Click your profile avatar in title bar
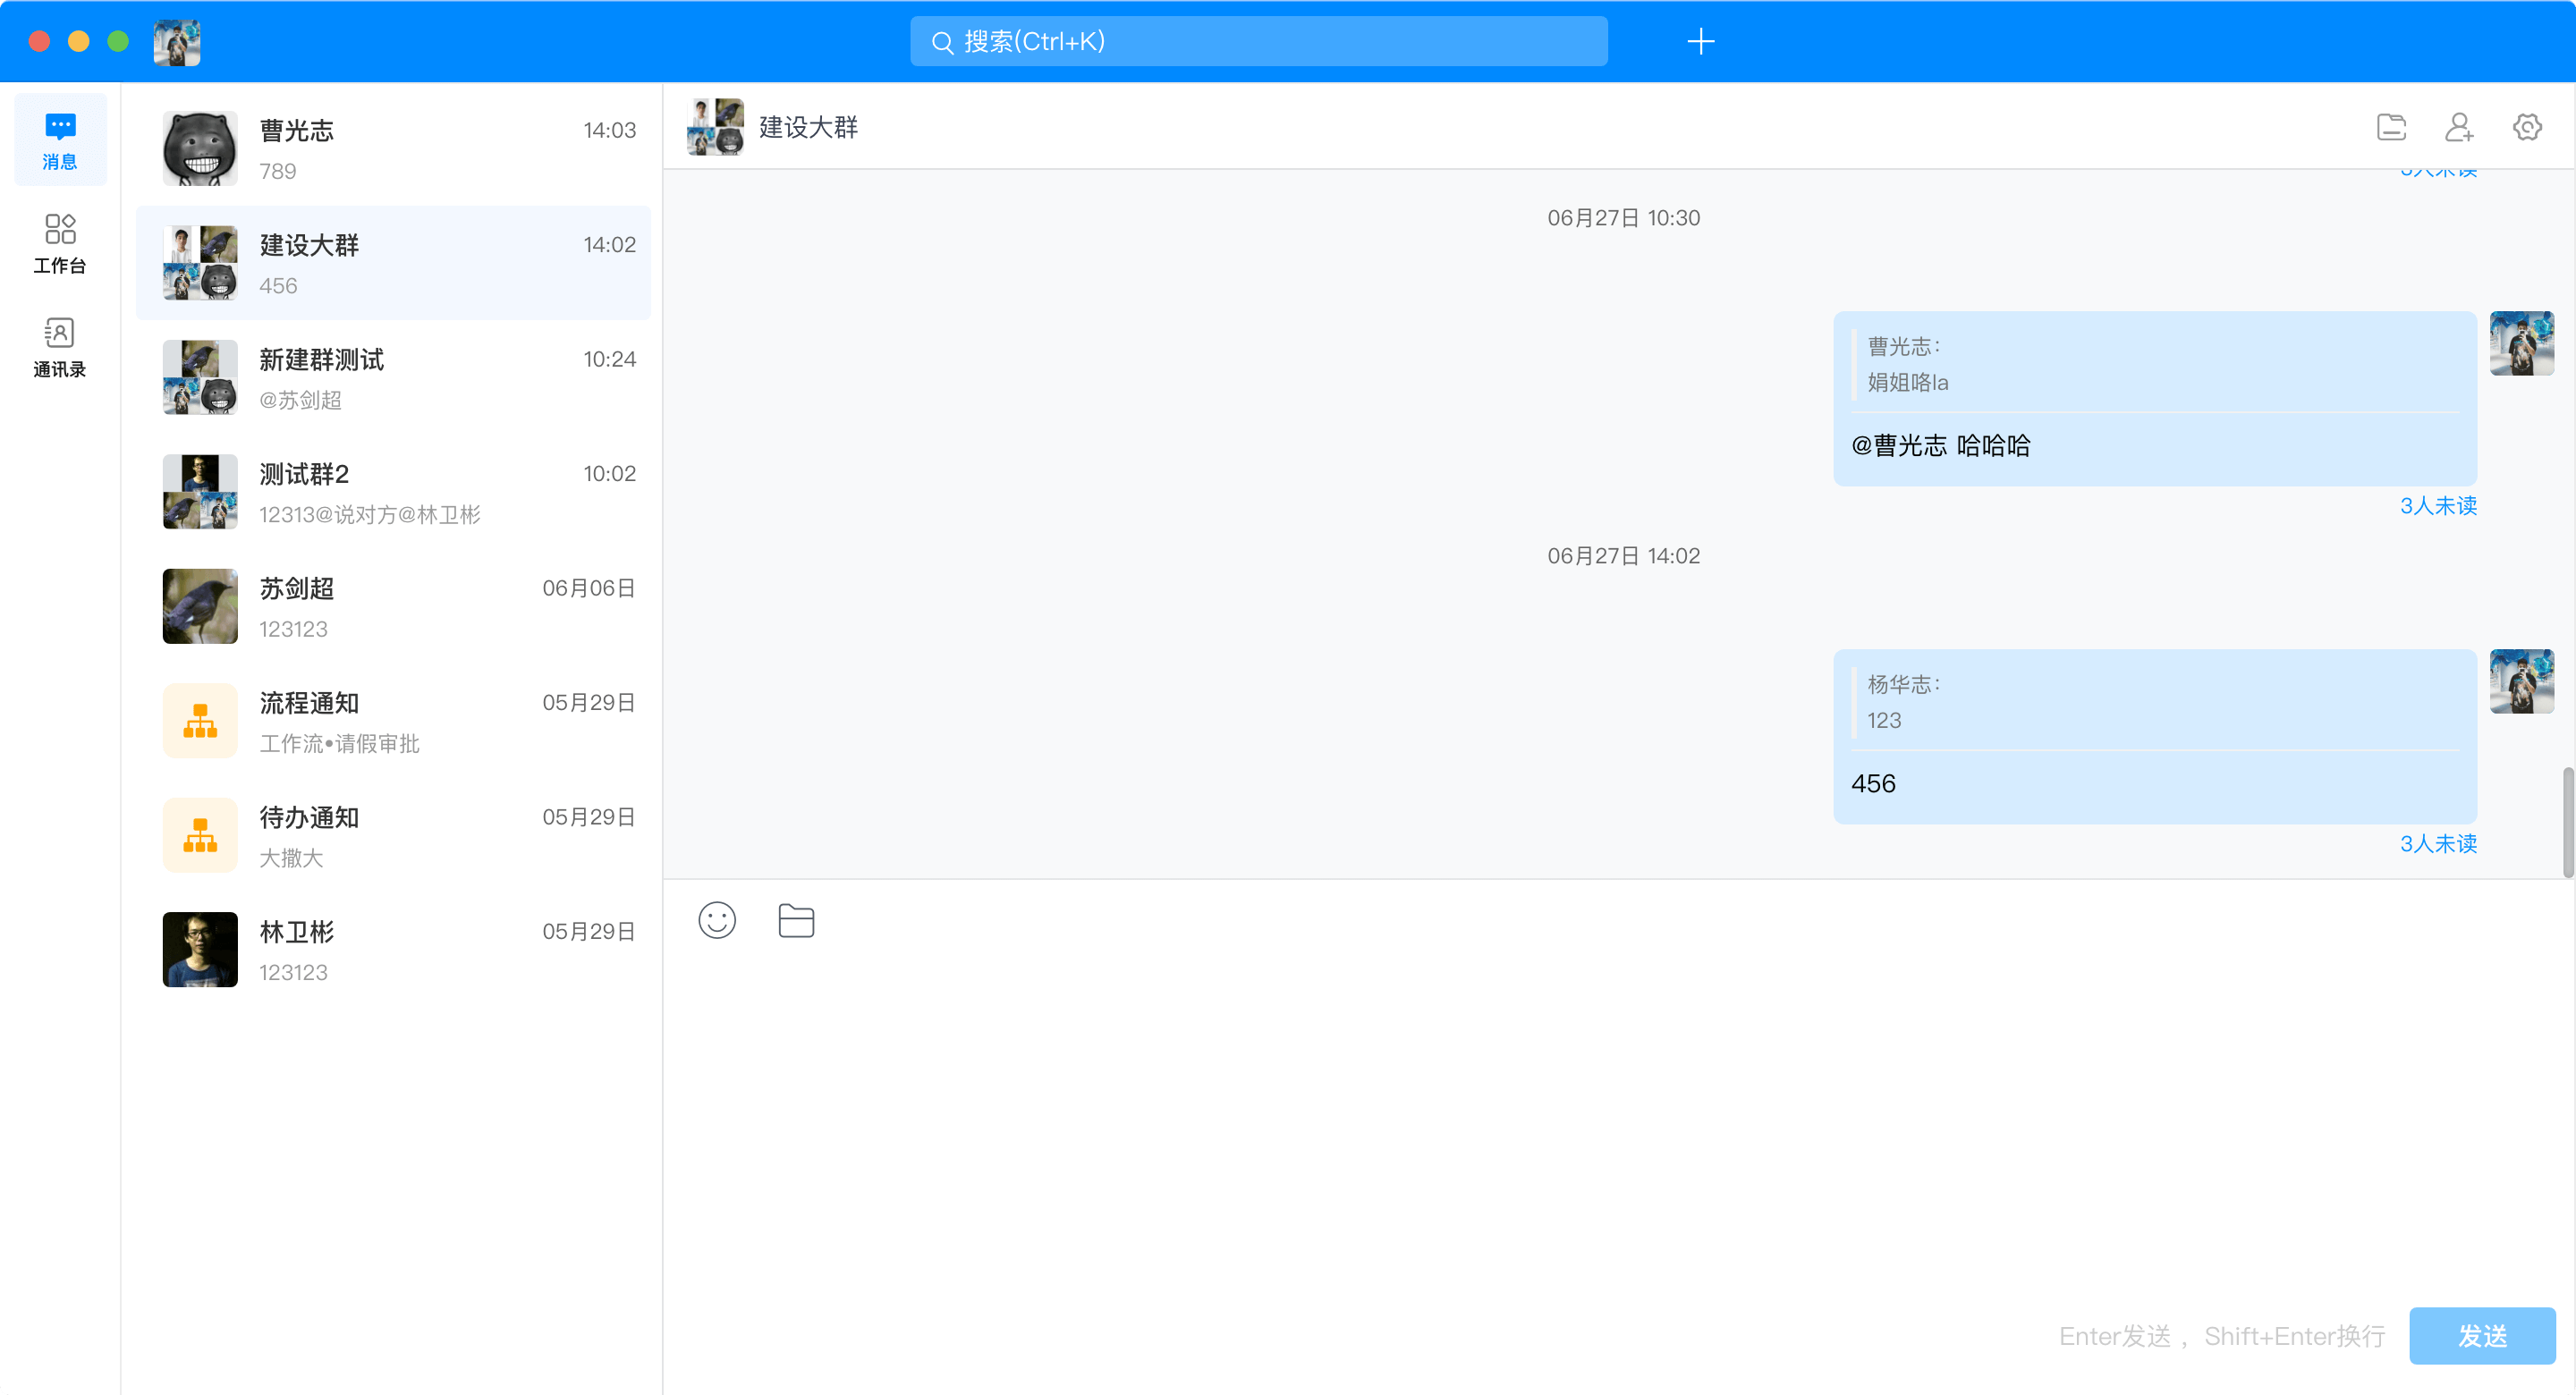This screenshot has height=1395, width=2576. pos(177,42)
